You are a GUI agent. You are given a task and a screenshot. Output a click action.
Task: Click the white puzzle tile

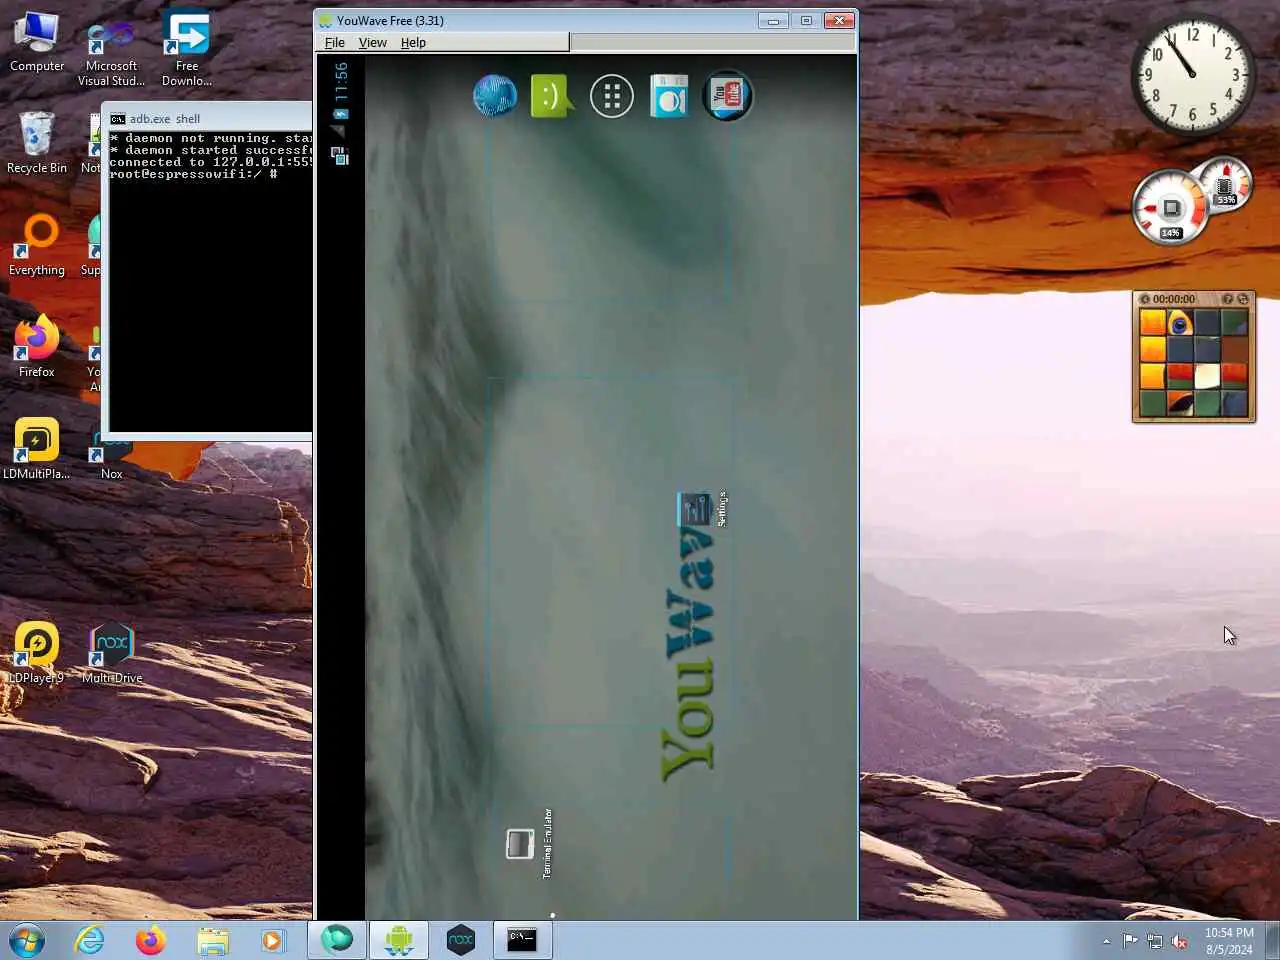pyautogui.click(x=1207, y=376)
